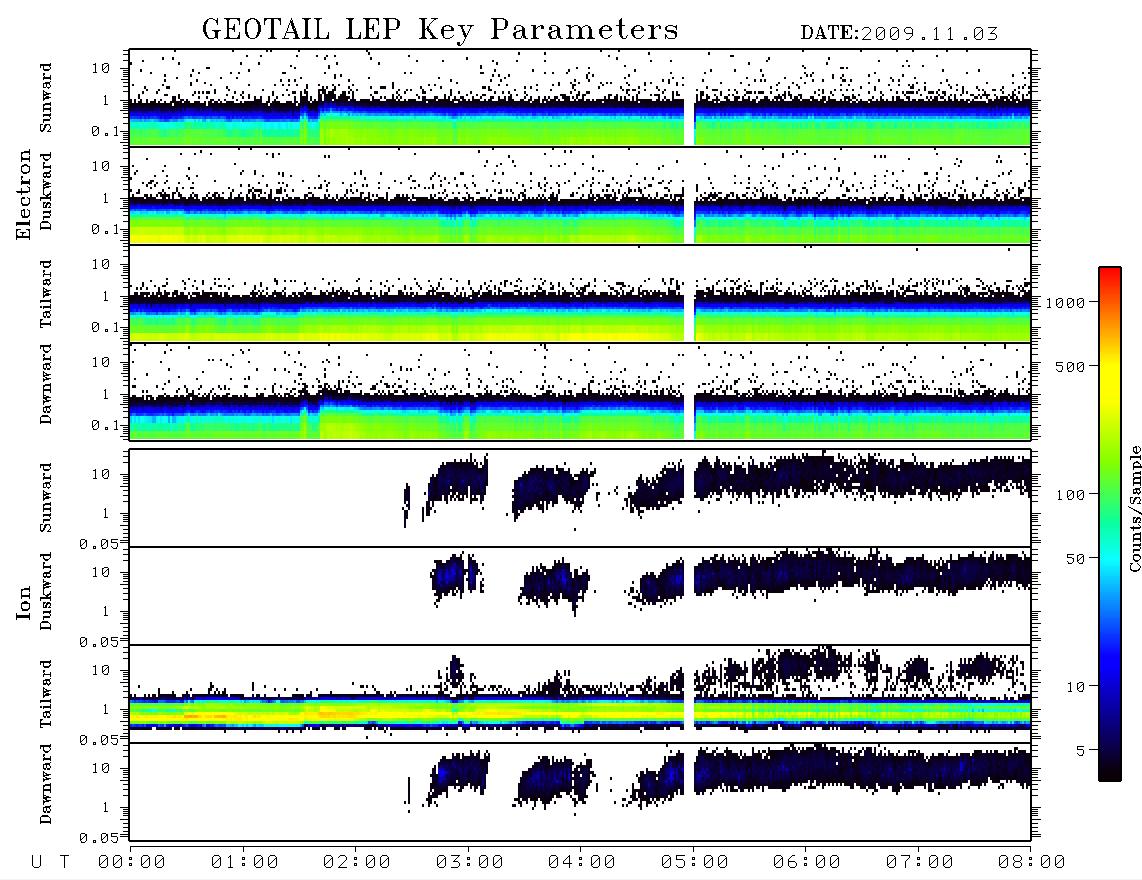1142x880 pixels.
Task: Click the "GEOTAIL LEP Key Parameters" title
Action: pyautogui.click(x=440, y=30)
